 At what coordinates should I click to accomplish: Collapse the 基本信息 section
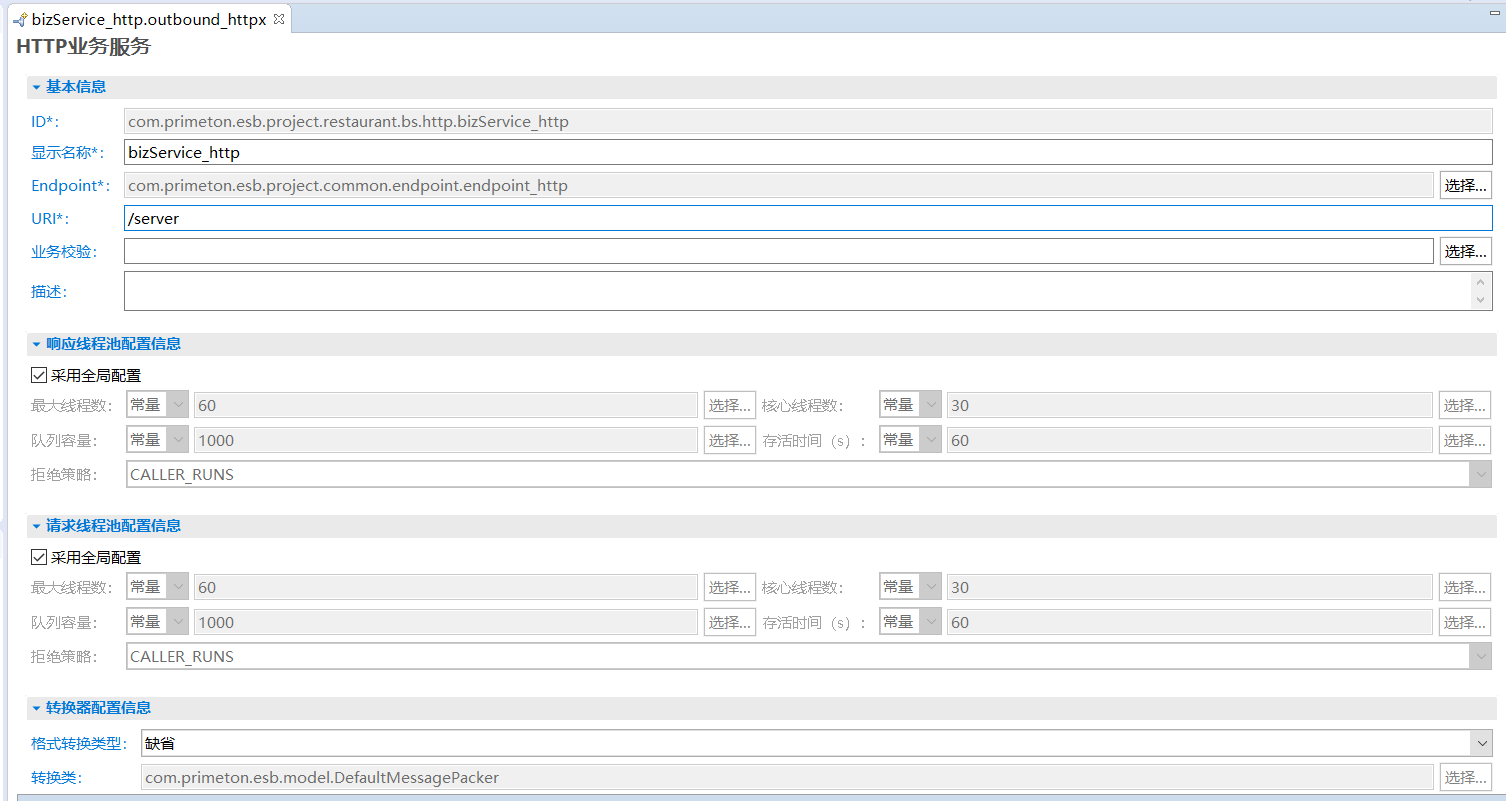click(36, 87)
